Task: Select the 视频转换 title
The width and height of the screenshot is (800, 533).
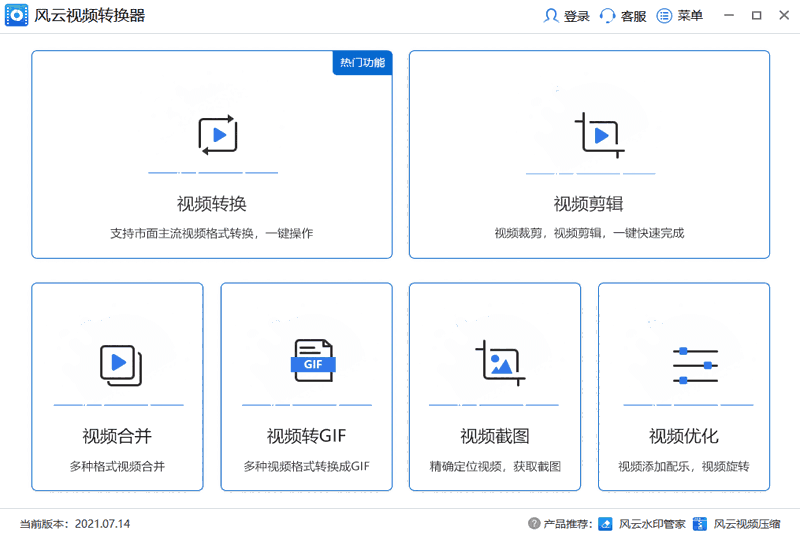Action: click(212, 204)
